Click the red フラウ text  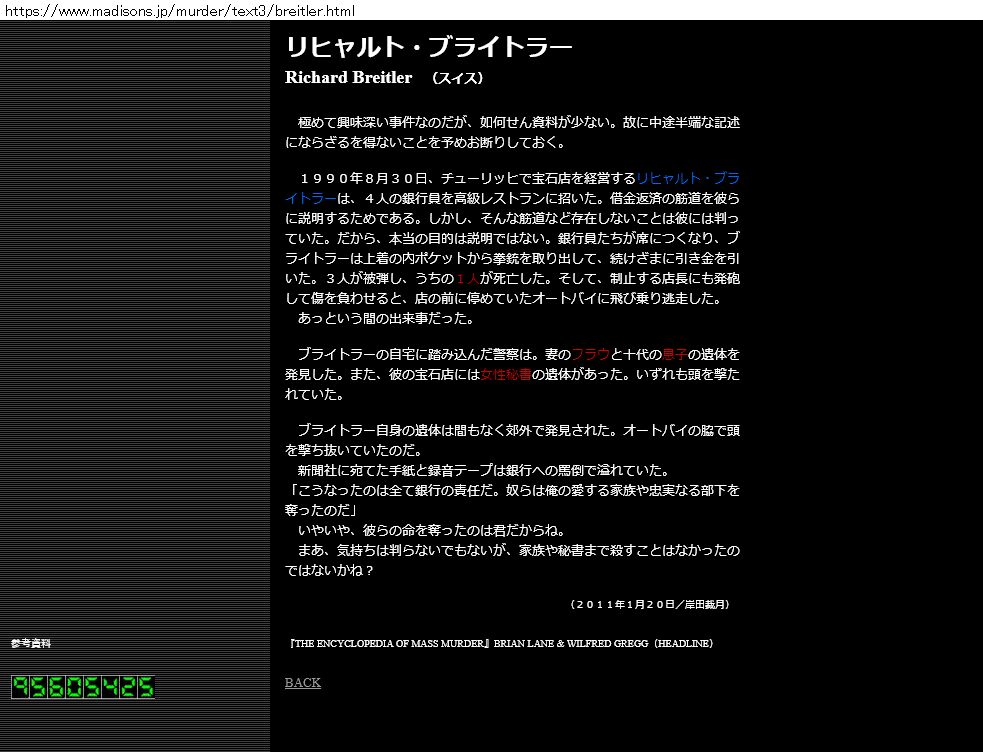pos(590,354)
